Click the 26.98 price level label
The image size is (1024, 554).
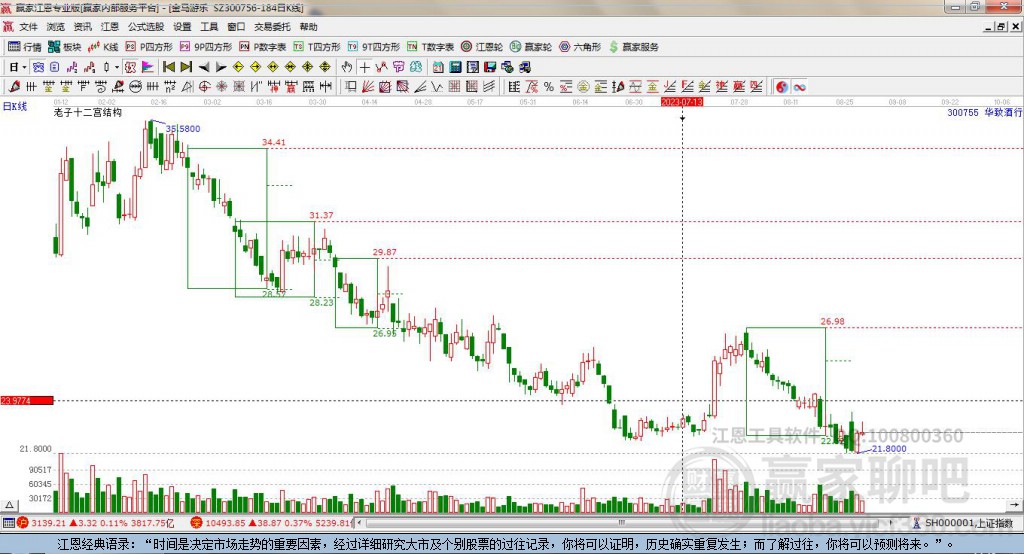point(832,321)
